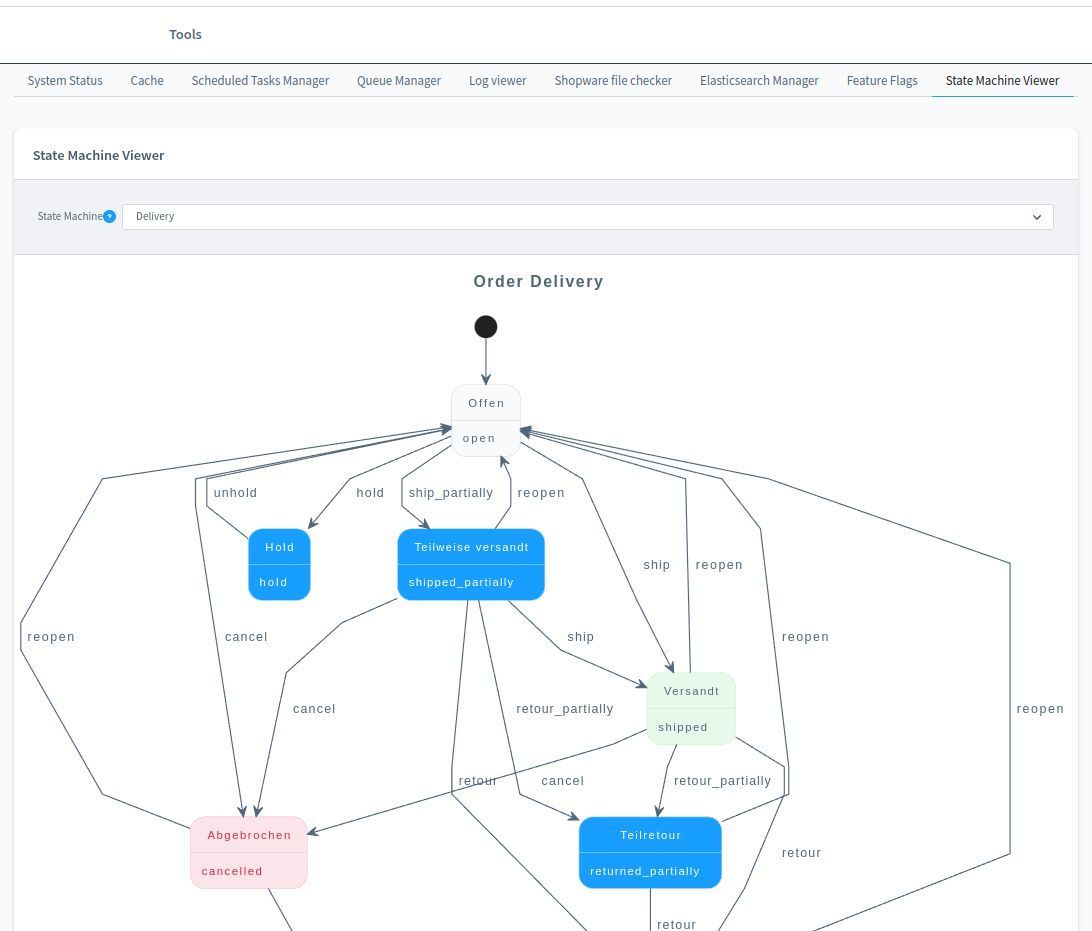Open the Elasticsearch Manager tab
Viewport: 1092px width, 931px height.
coord(759,81)
